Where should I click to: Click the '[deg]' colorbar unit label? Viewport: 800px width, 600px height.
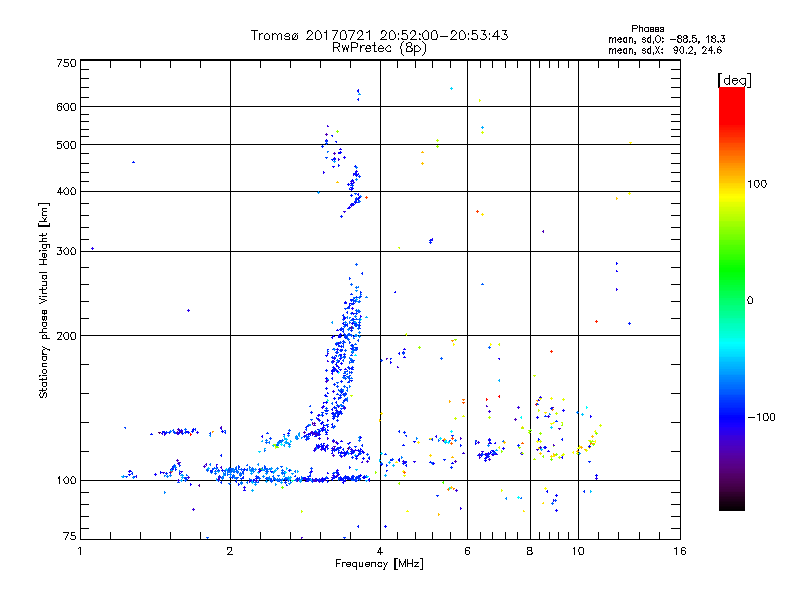point(734,80)
